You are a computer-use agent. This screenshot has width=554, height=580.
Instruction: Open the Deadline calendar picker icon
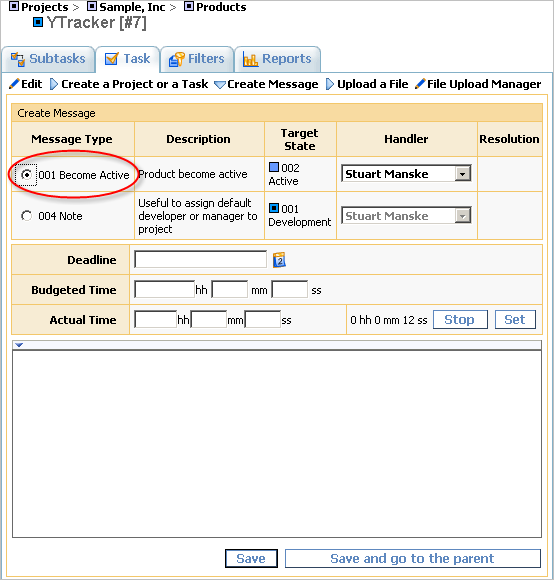tap(279, 260)
